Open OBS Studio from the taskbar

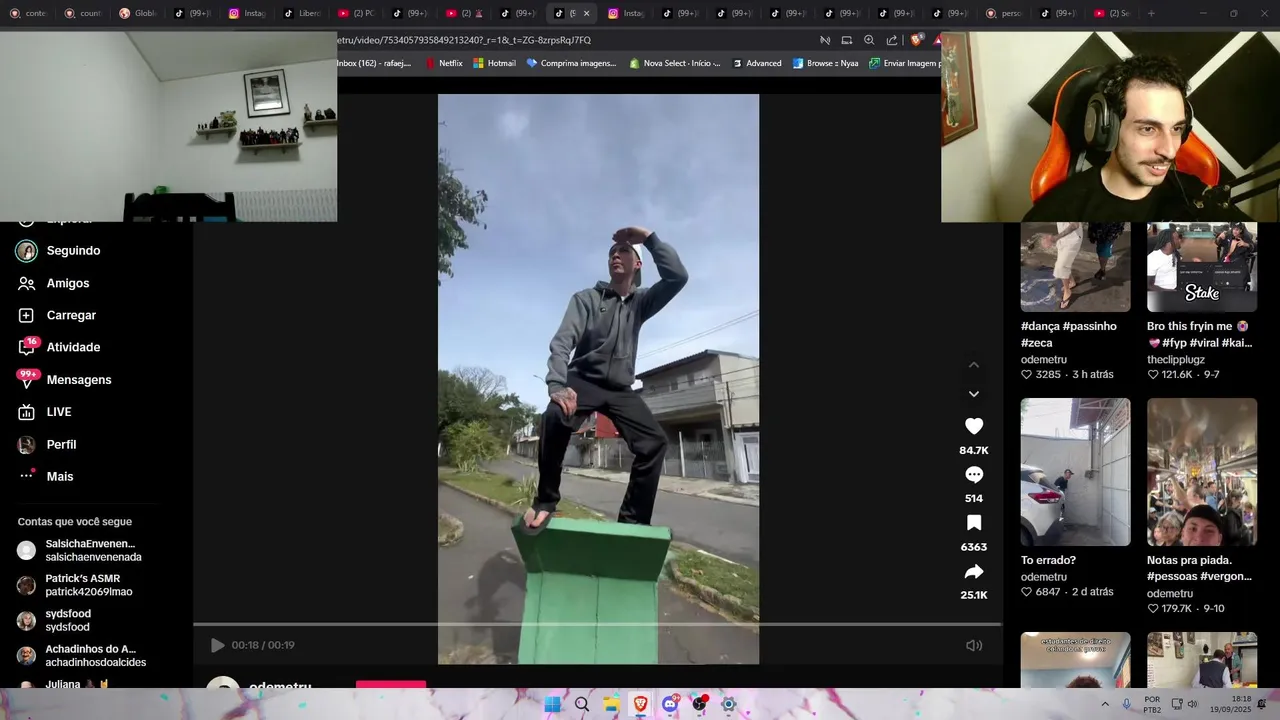point(699,704)
